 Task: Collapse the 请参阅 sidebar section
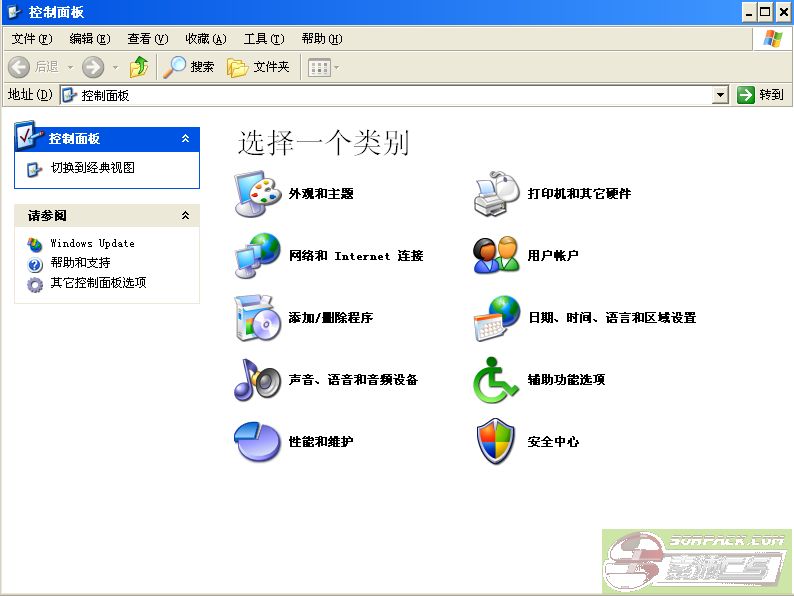185,216
